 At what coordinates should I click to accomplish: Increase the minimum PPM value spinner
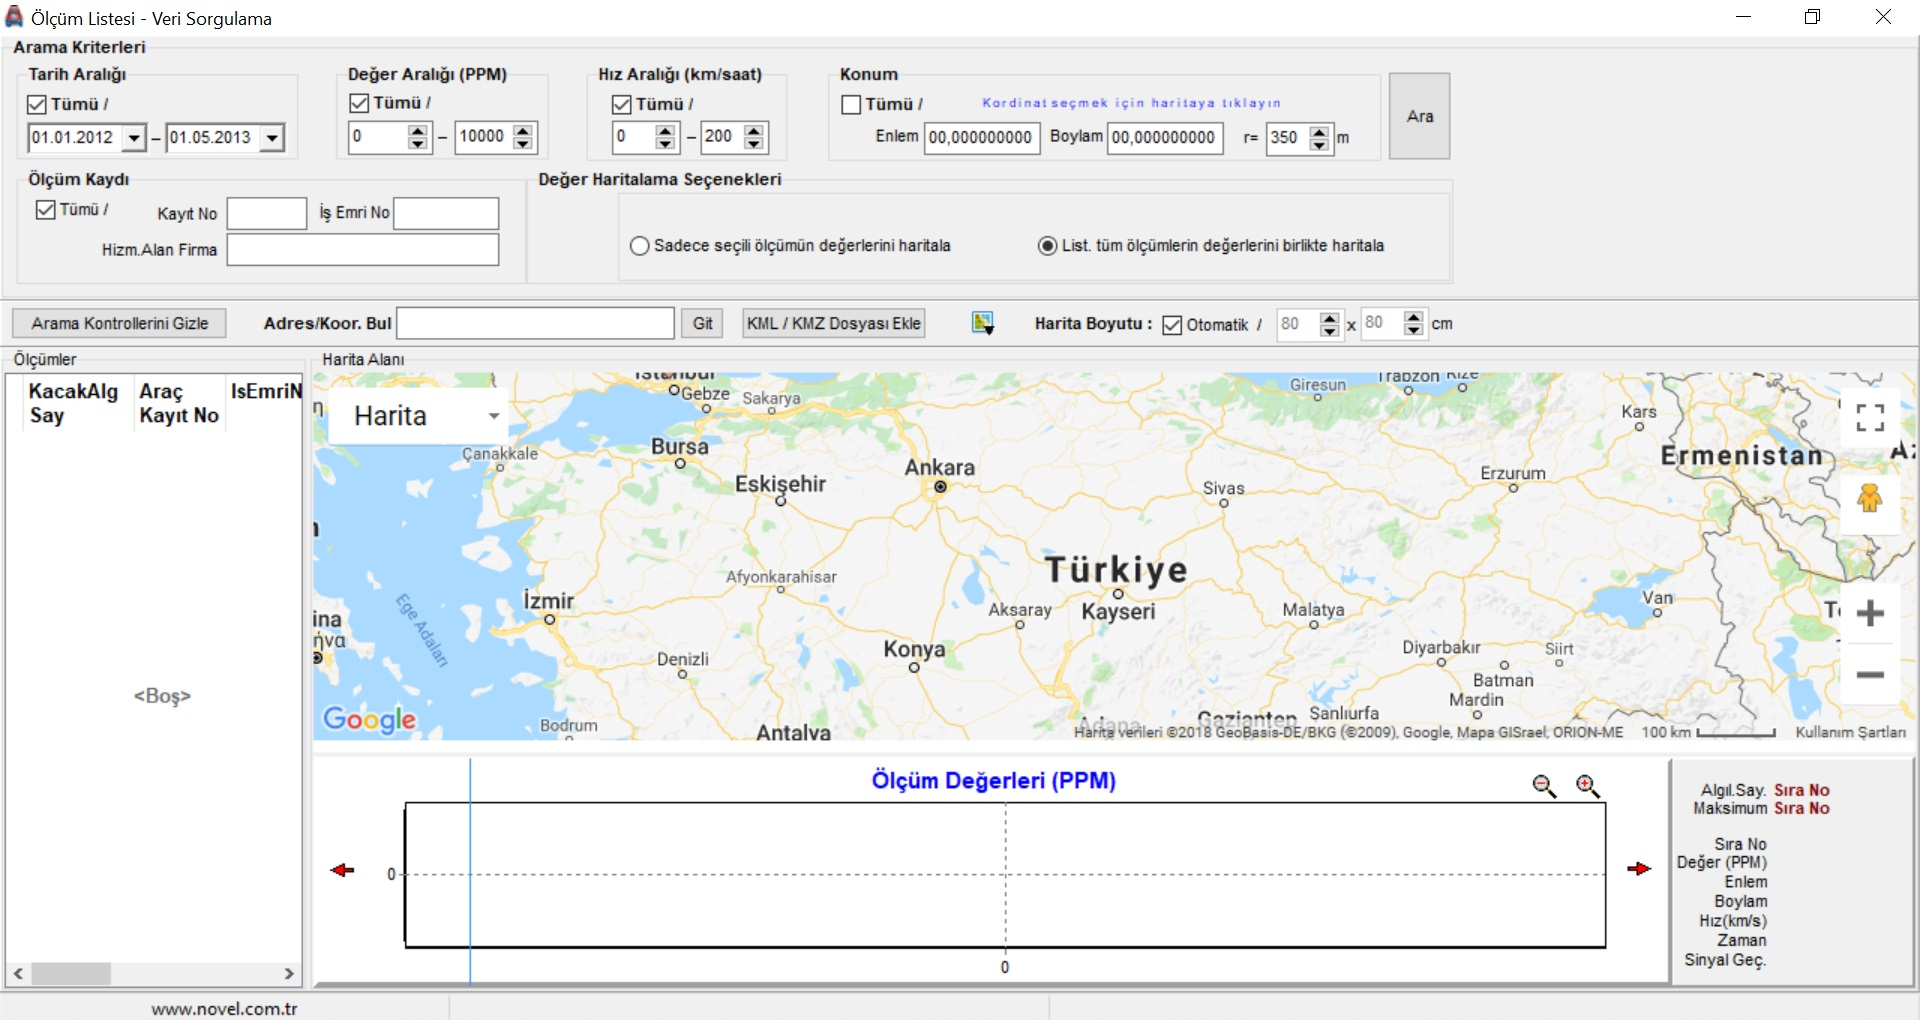tap(418, 130)
